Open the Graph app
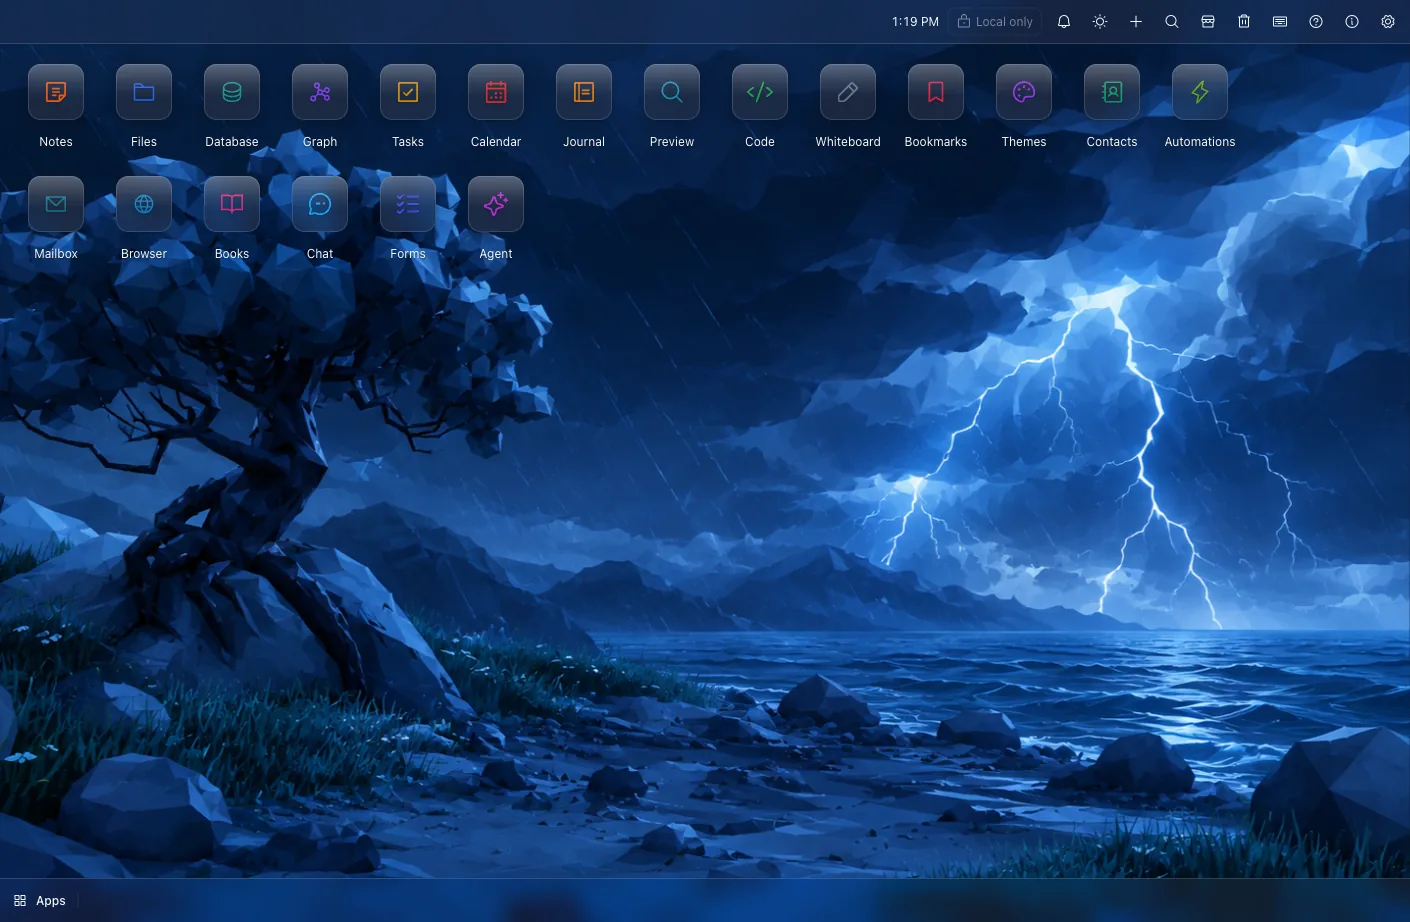This screenshot has height=922, width=1410. click(x=320, y=92)
